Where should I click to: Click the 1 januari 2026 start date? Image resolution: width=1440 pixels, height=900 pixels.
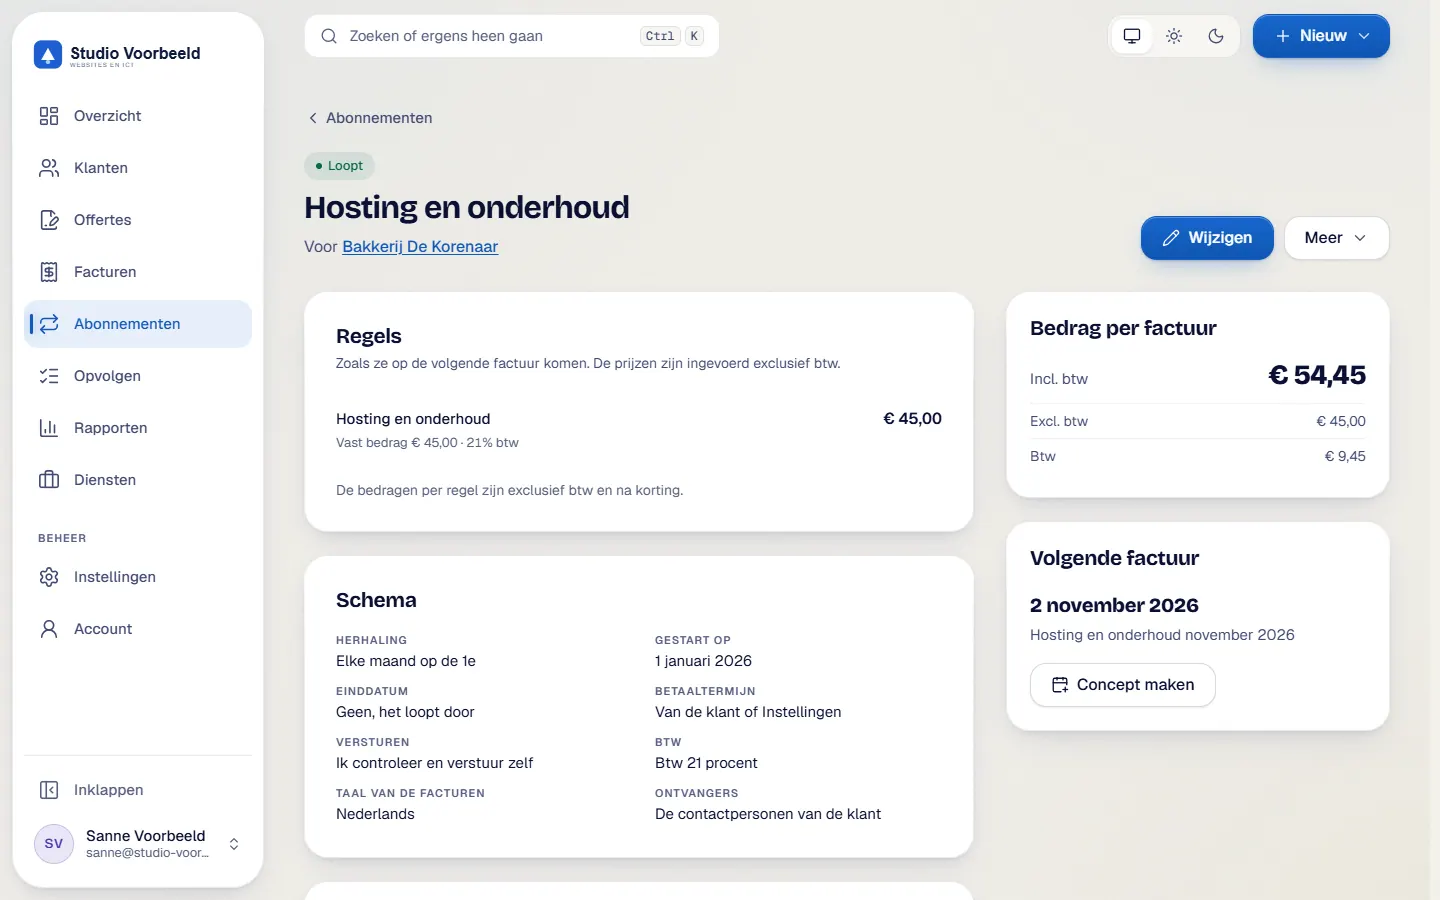(x=703, y=661)
